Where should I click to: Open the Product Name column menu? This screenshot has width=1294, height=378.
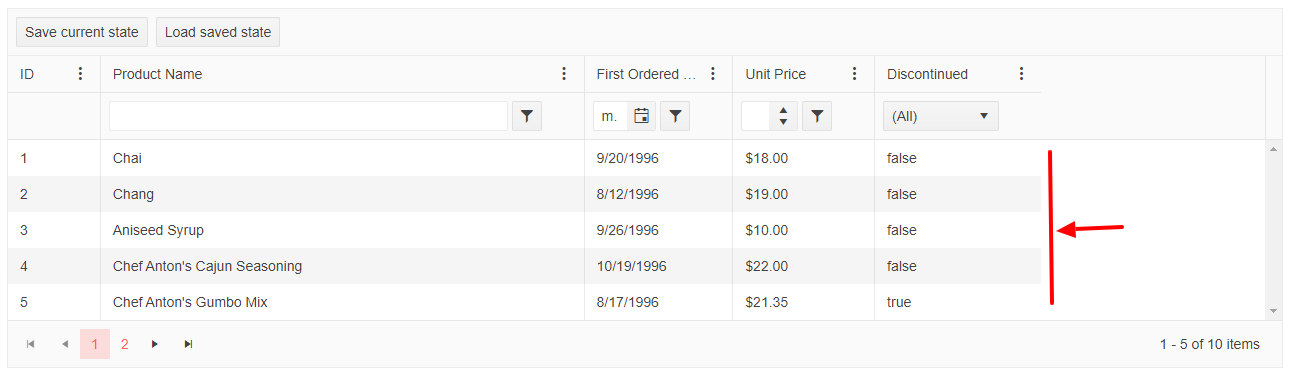coord(564,74)
